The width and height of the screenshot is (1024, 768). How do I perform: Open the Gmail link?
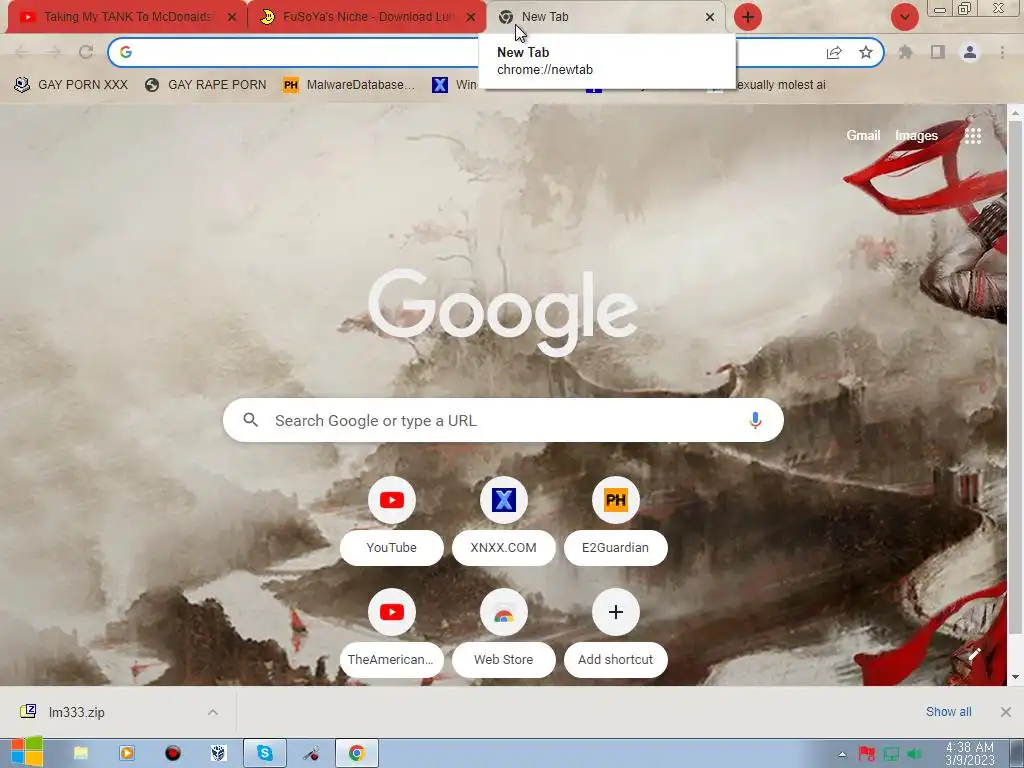(863, 135)
